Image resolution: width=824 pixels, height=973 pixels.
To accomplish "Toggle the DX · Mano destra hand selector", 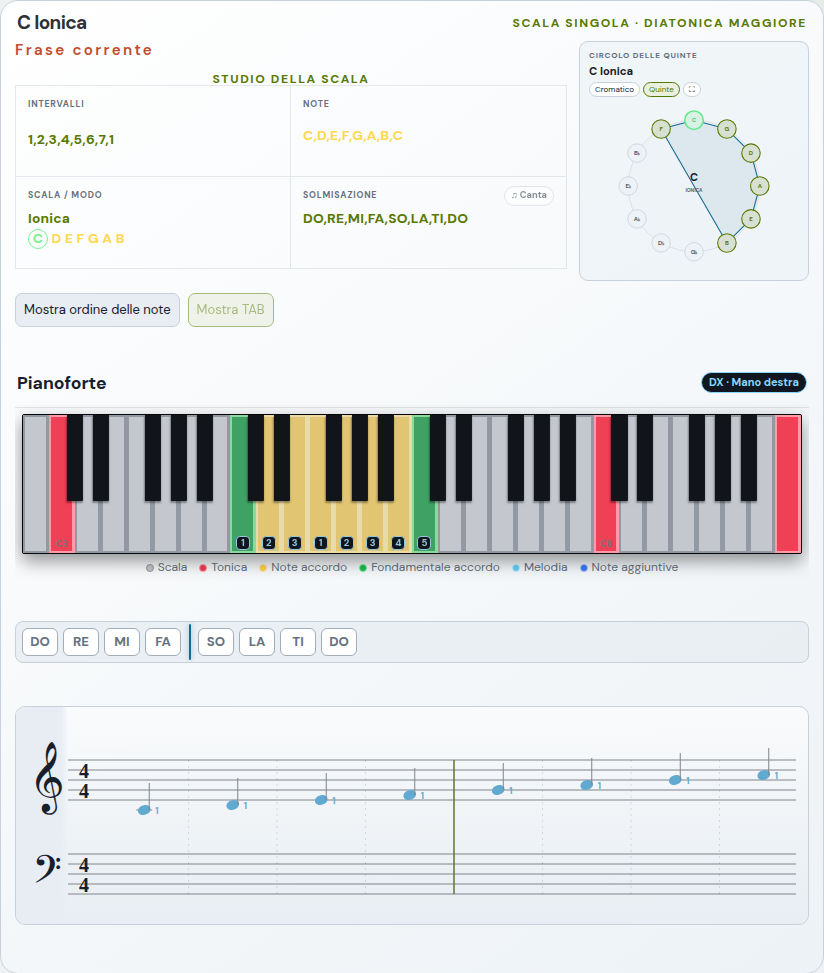I will coord(754,382).
